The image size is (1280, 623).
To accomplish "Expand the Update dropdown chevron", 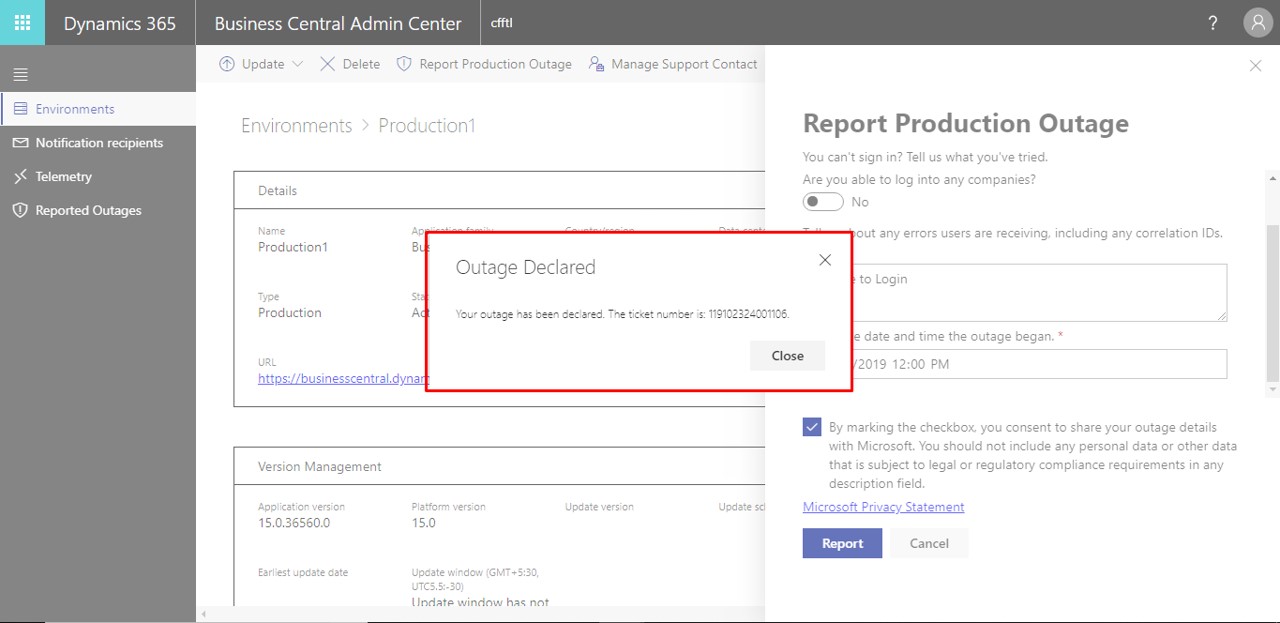I will [297, 64].
